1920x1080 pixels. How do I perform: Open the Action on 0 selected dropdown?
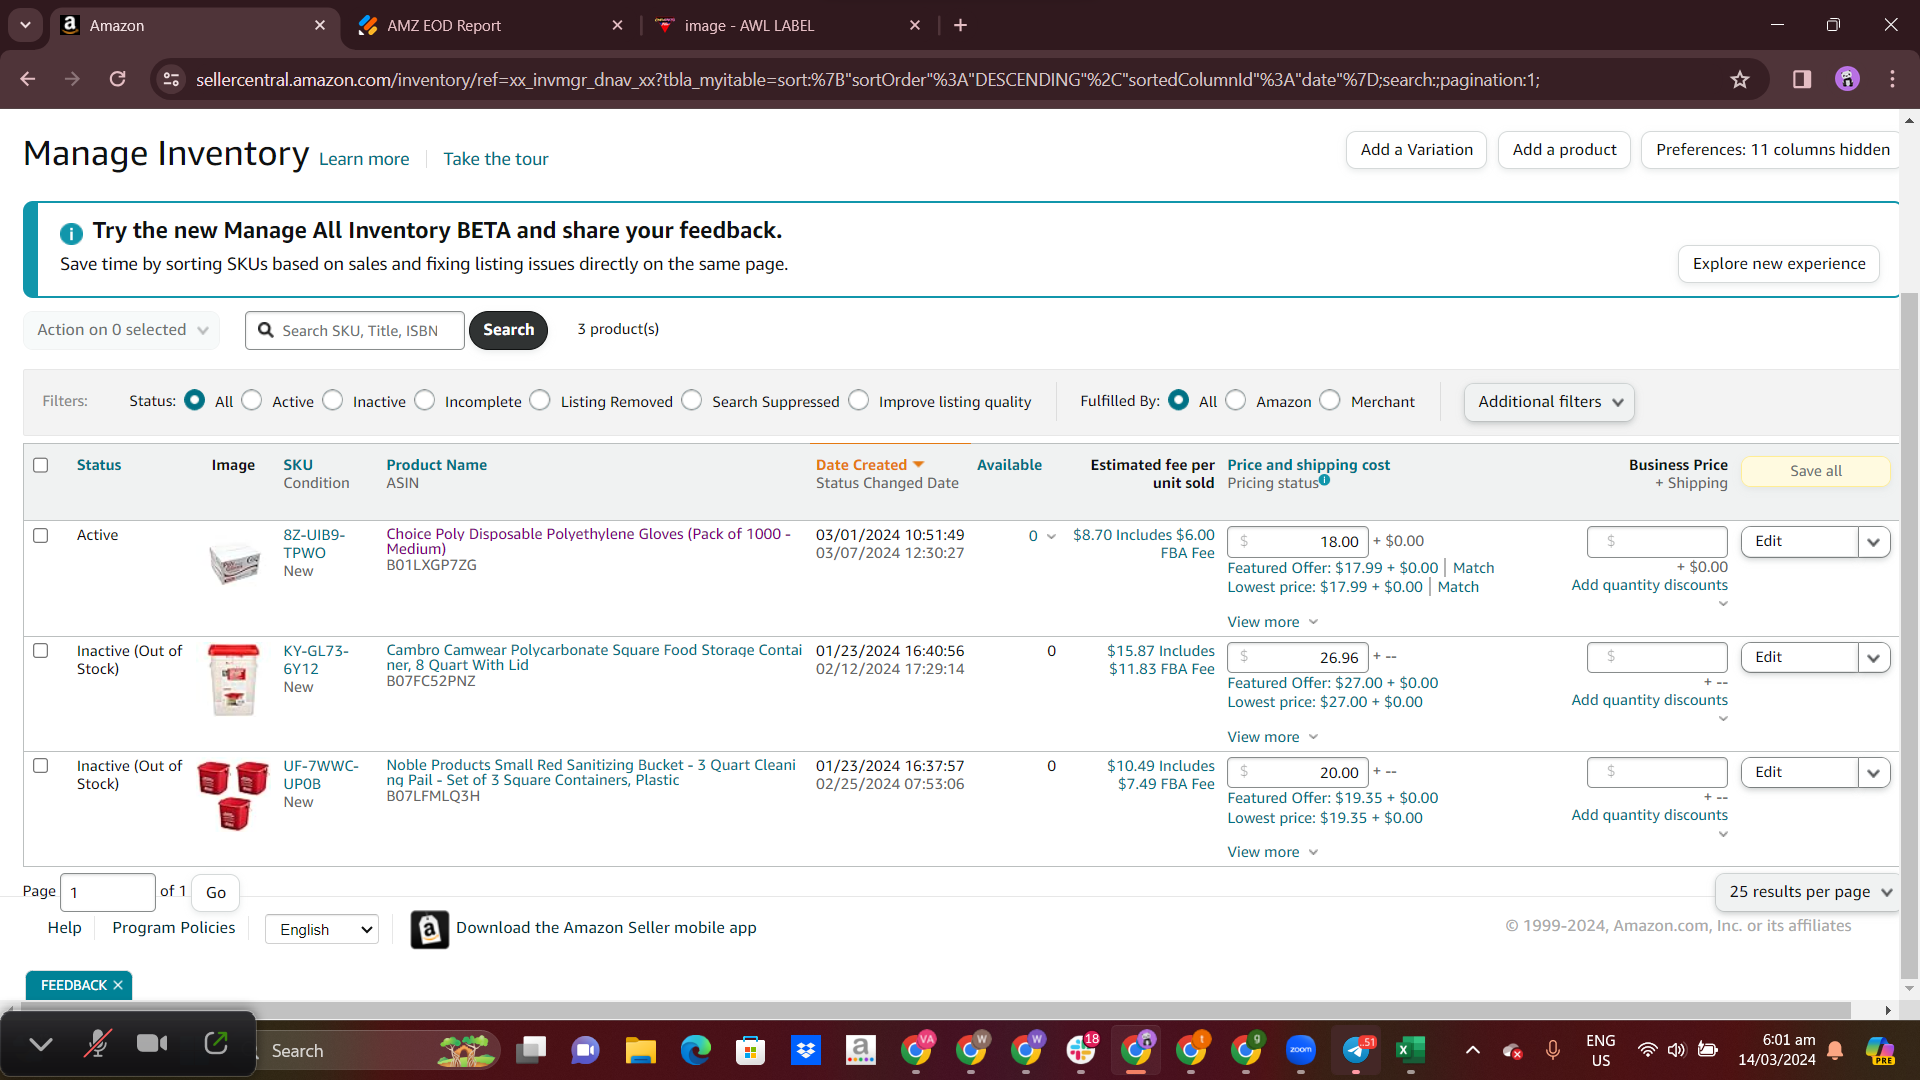tap(122, 330)
